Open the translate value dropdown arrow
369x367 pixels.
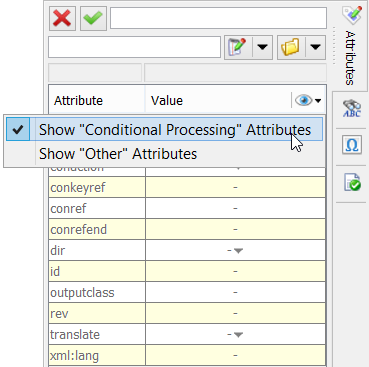click(238, 335)
